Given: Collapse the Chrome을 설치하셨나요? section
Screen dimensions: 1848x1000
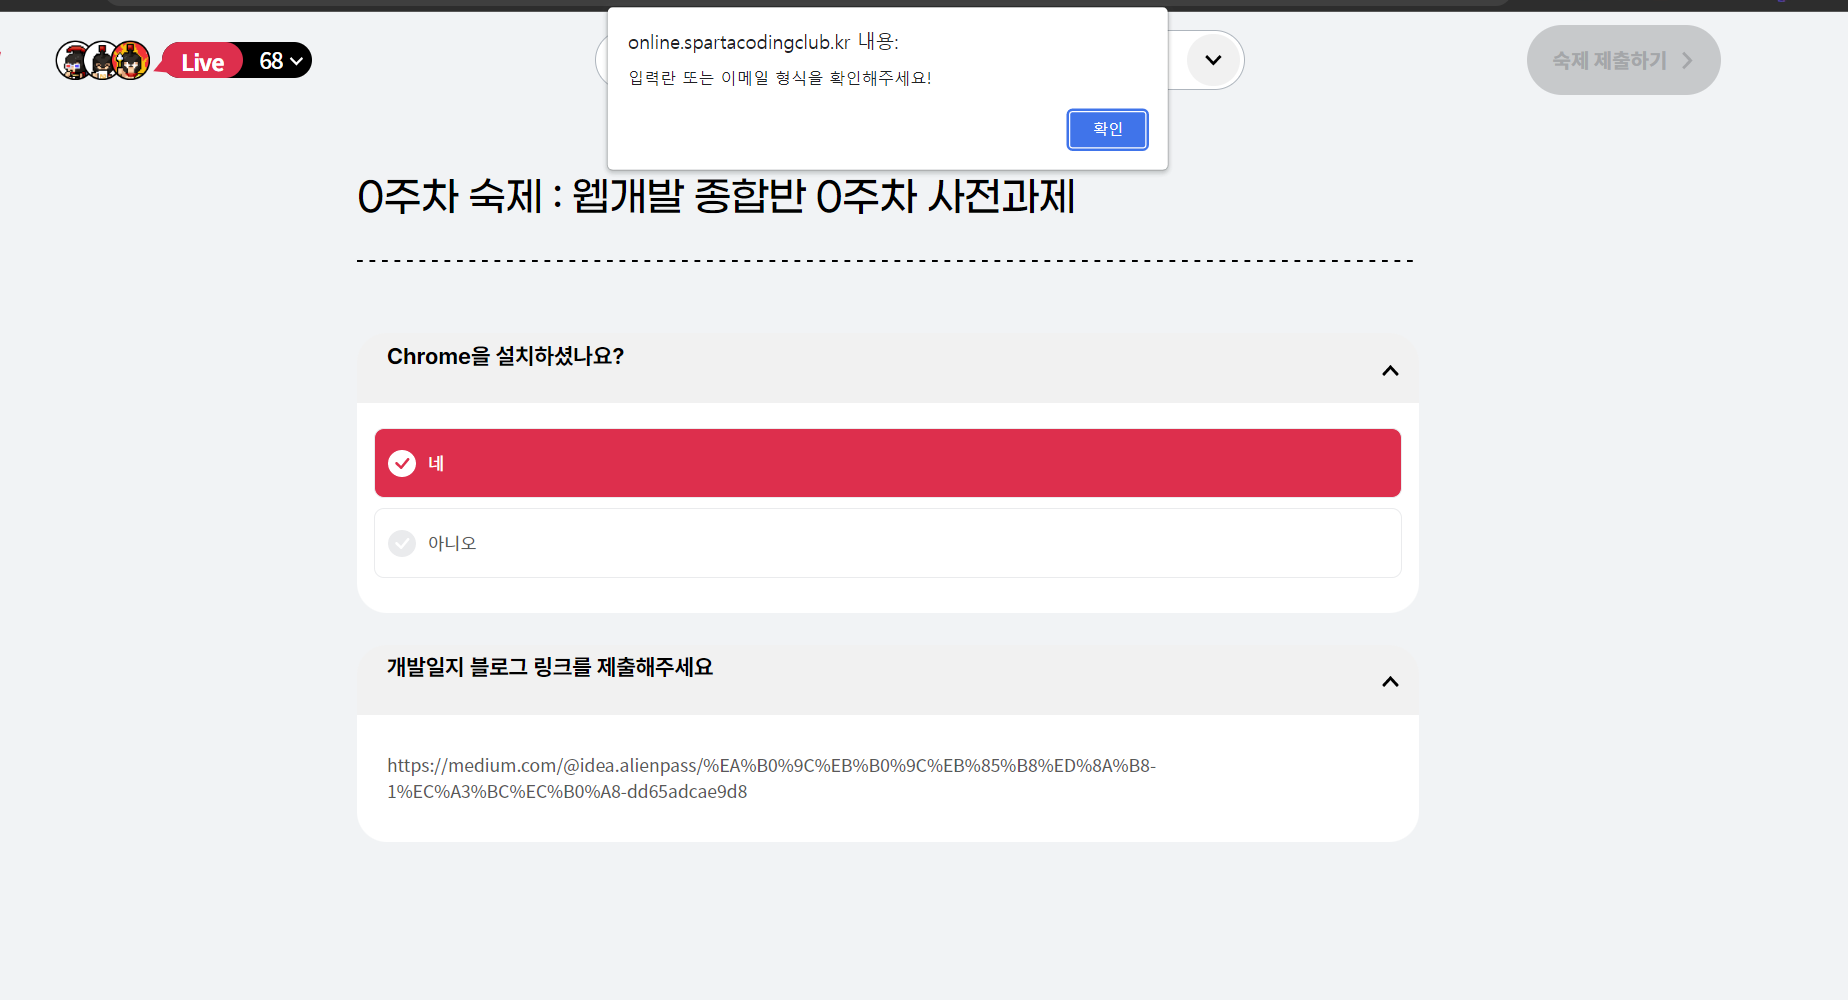Looking at the screenshot, I should tap(1390, 371).
